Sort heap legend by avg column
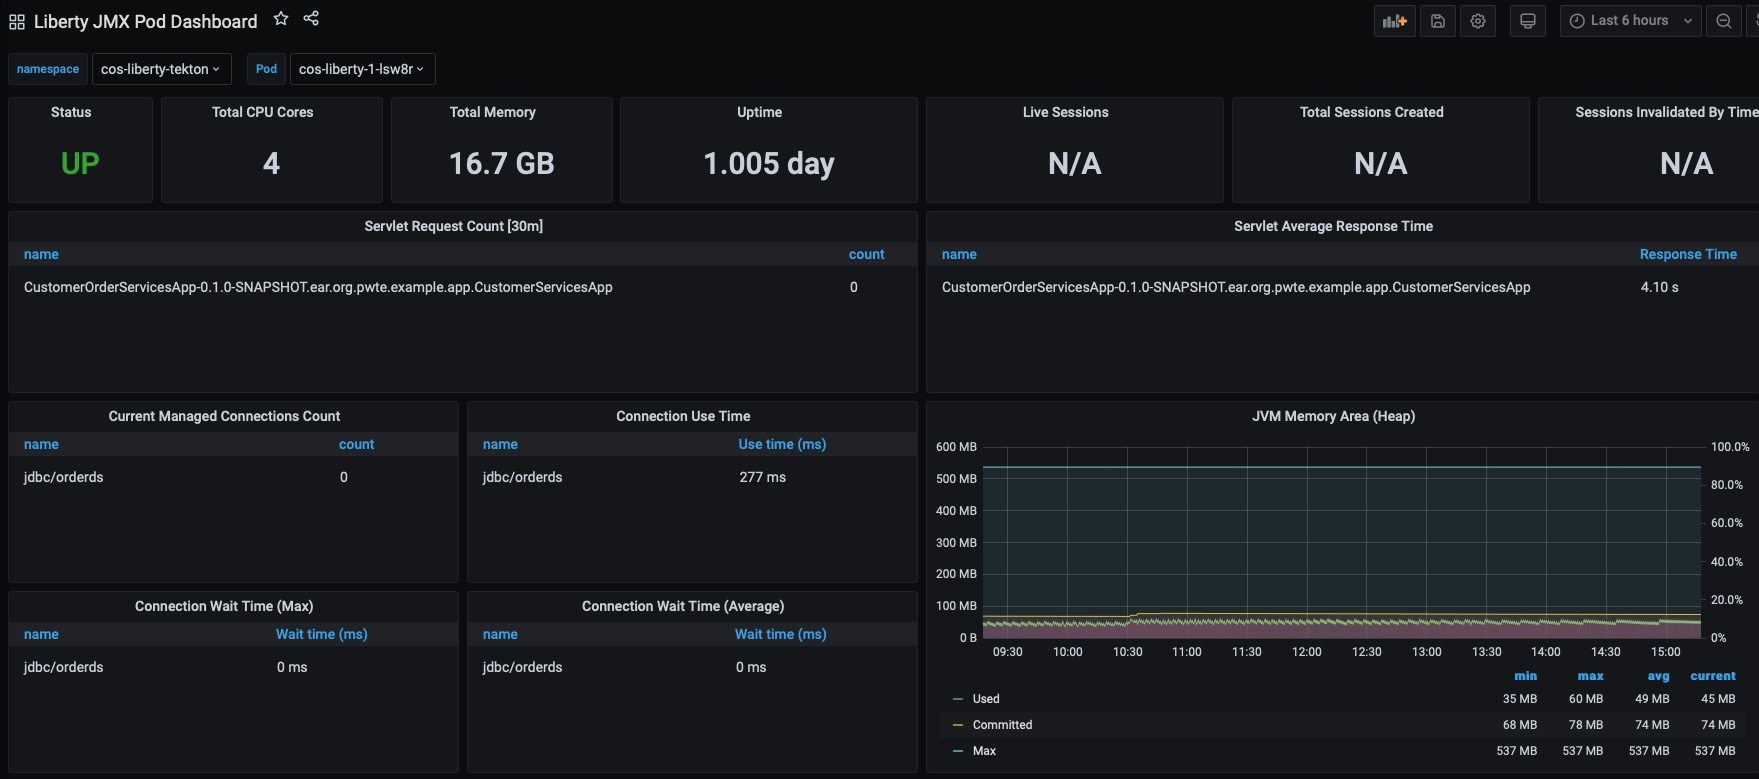Screen dimensions: 1759x779 click(x=1658, y=676)
